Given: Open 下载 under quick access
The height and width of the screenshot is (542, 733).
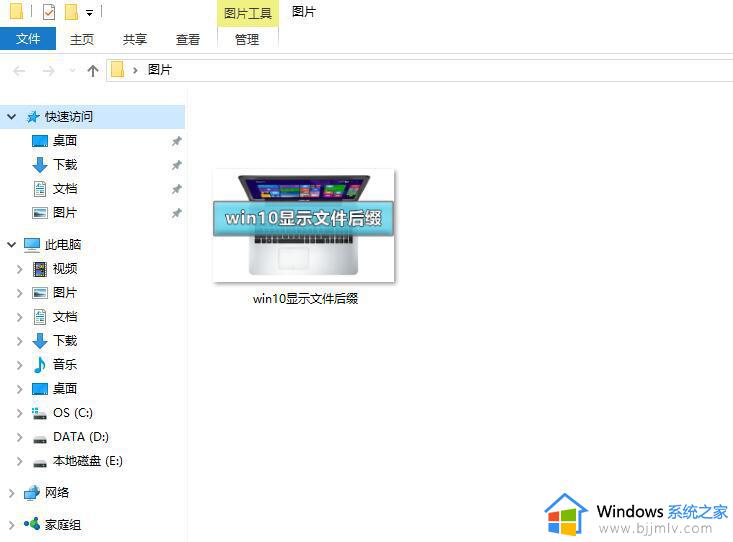Looking at the screenshot, I should click(x=65, y=165).
